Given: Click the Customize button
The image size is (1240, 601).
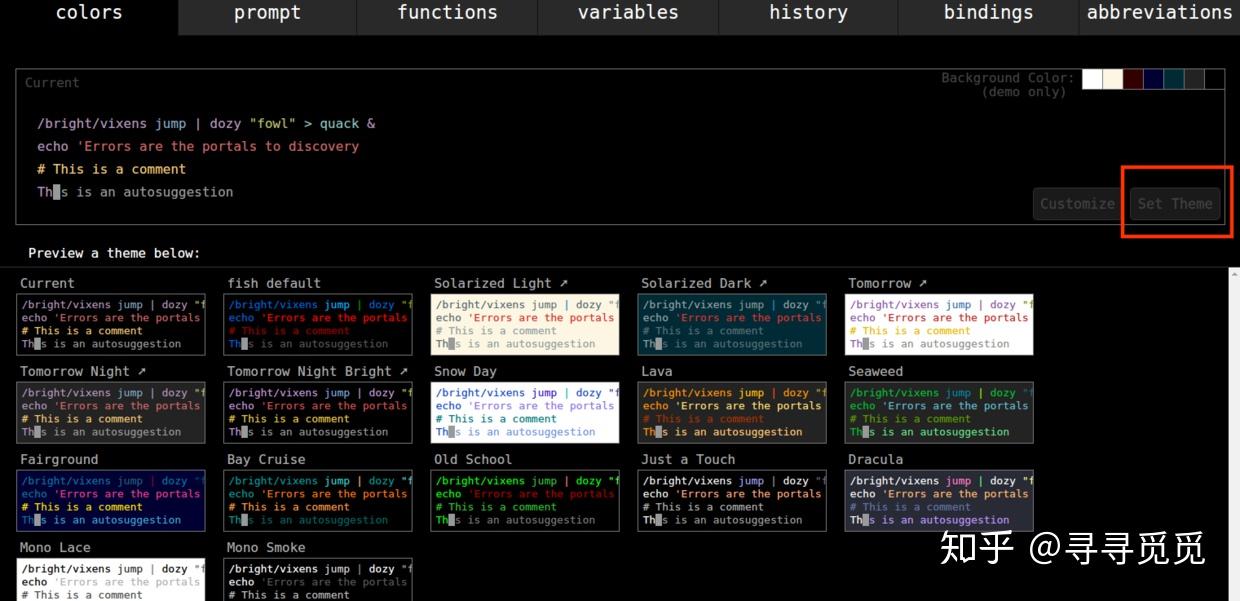Looking at the screenshot, I should [x=1077, y=204].
